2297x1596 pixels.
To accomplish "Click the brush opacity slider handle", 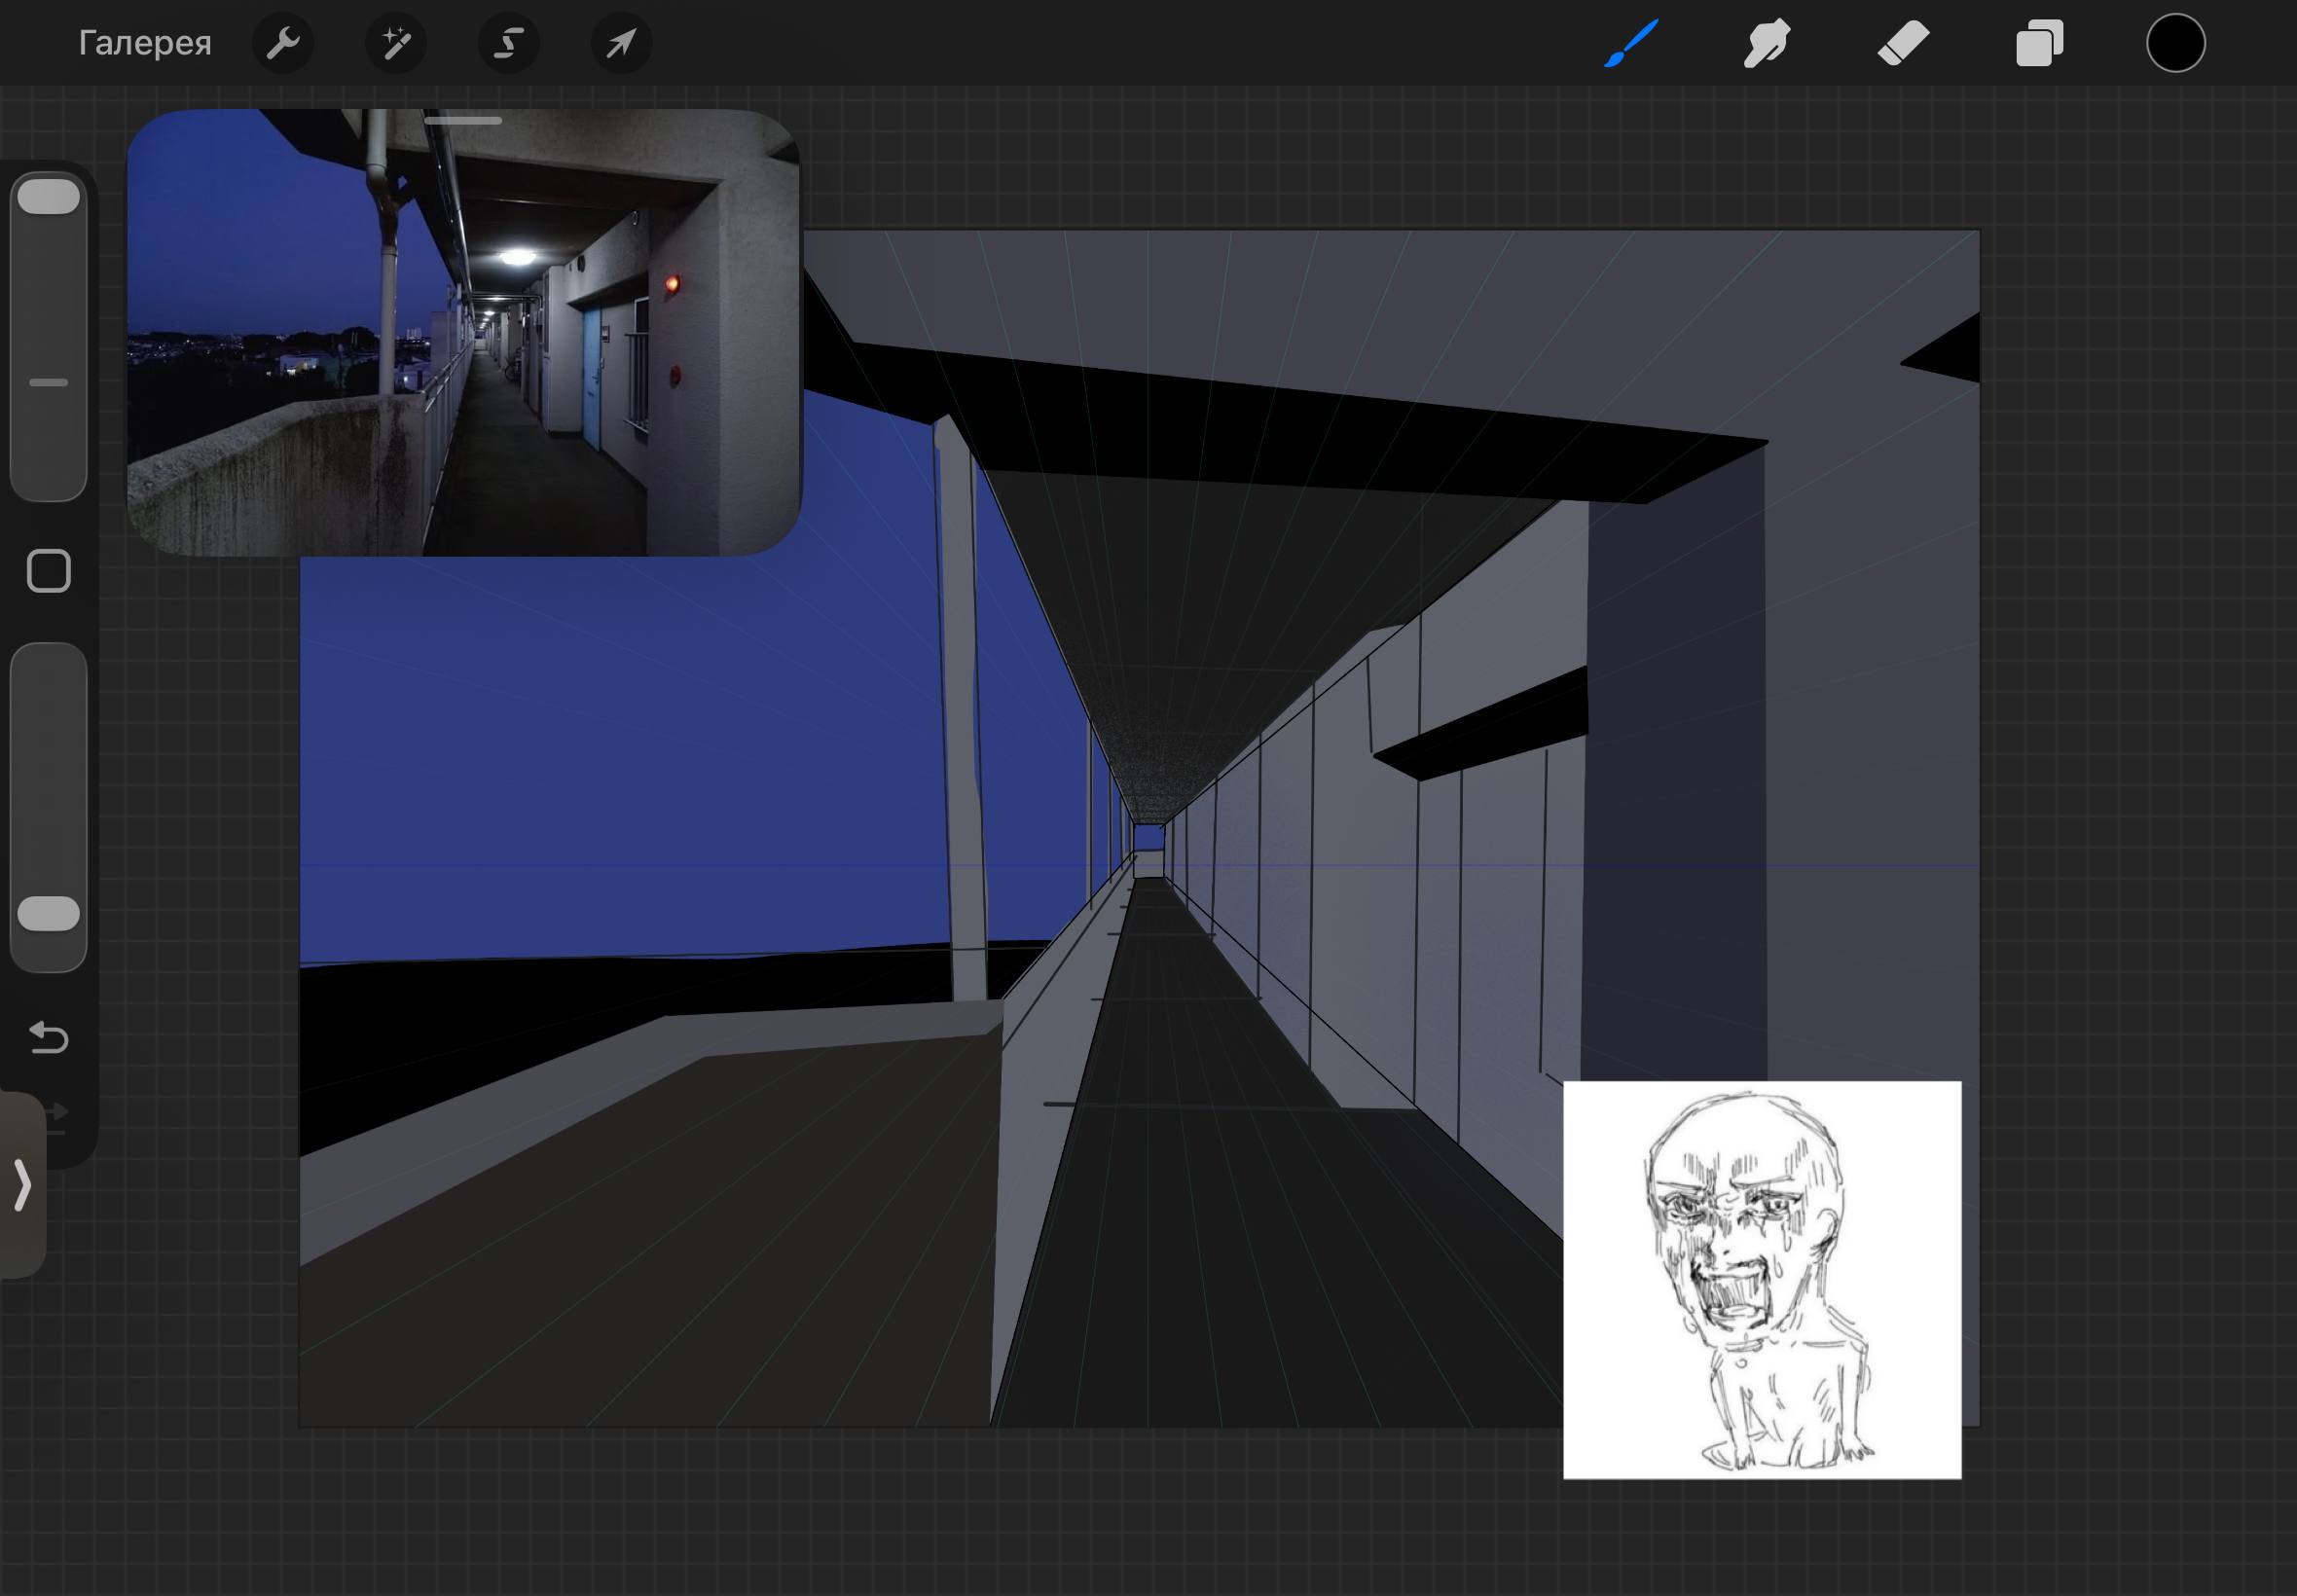I will [x=48, y=913].
